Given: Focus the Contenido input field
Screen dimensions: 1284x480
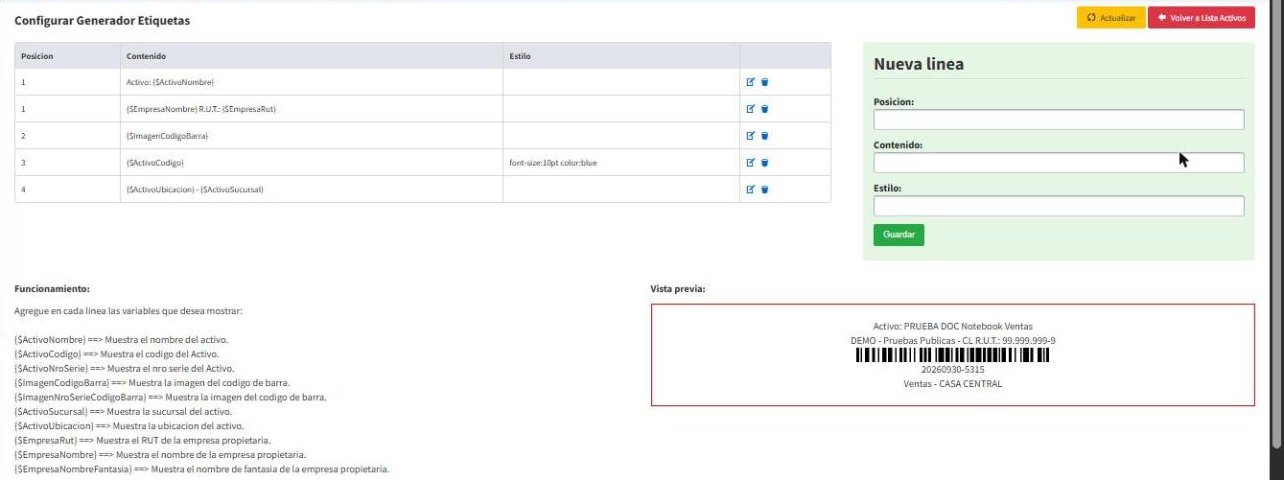Looking at the screenshot, I should pyautogui.click(x=1059, y=162).
